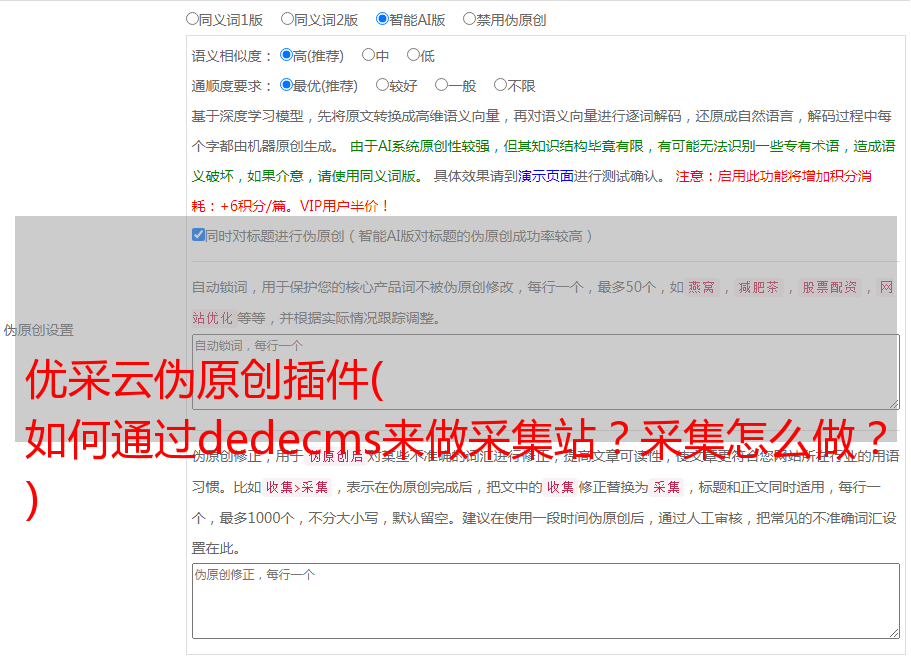
Task: Set 通顺度要求 to 不限
Action: click(500, 85)
